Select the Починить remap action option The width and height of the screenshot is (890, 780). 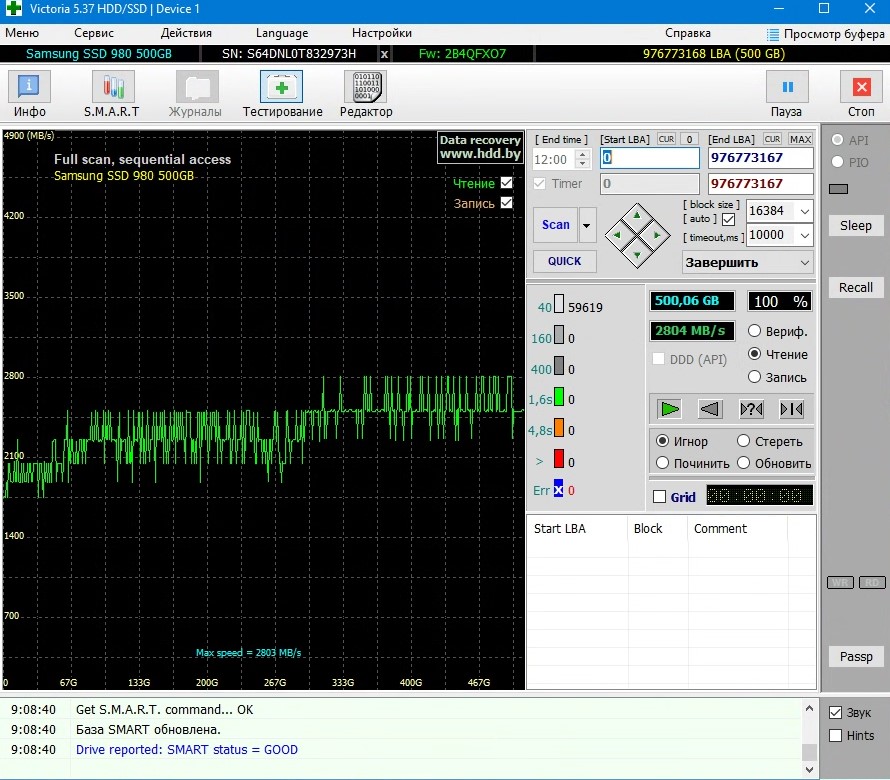coord(662,463)
